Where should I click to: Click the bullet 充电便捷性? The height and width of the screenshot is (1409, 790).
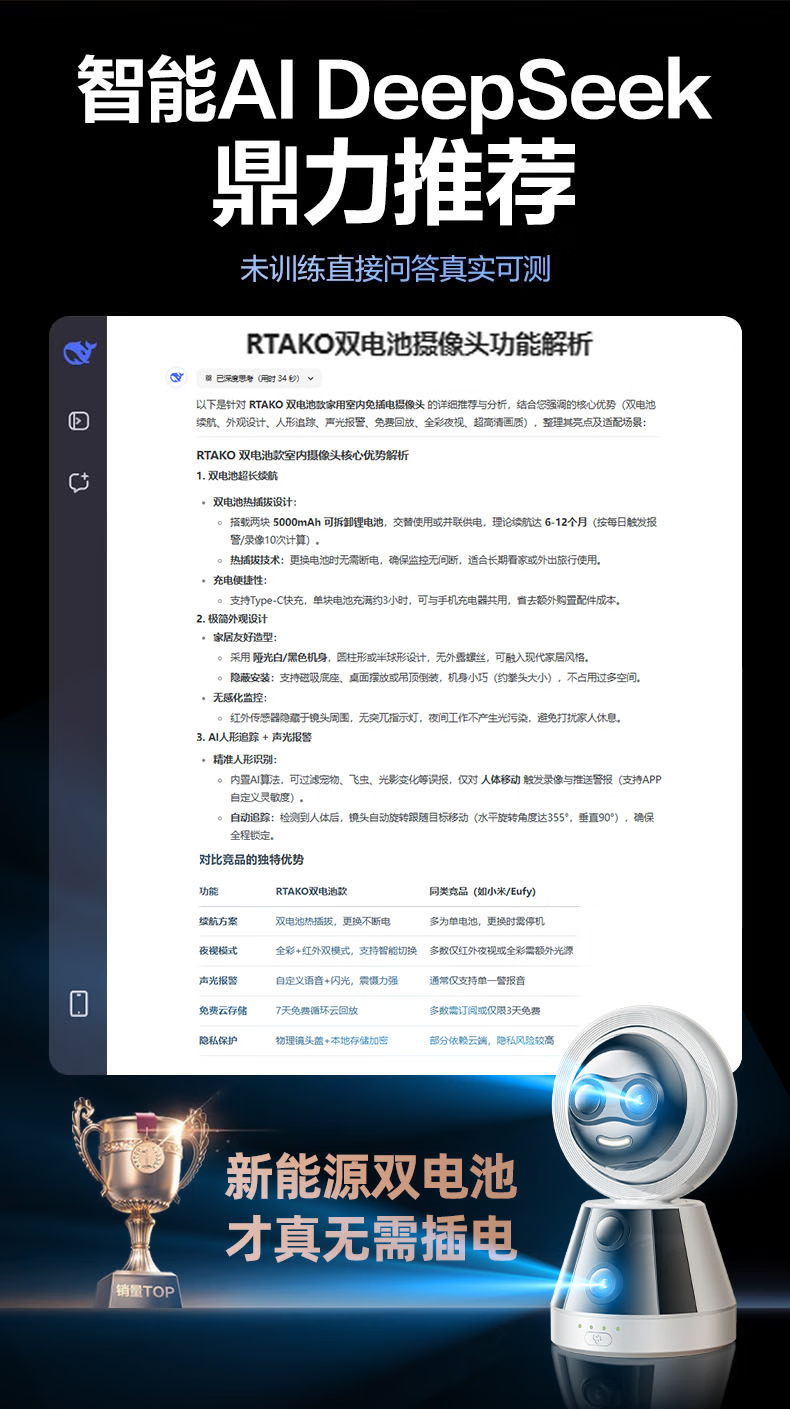coord(240,580)
